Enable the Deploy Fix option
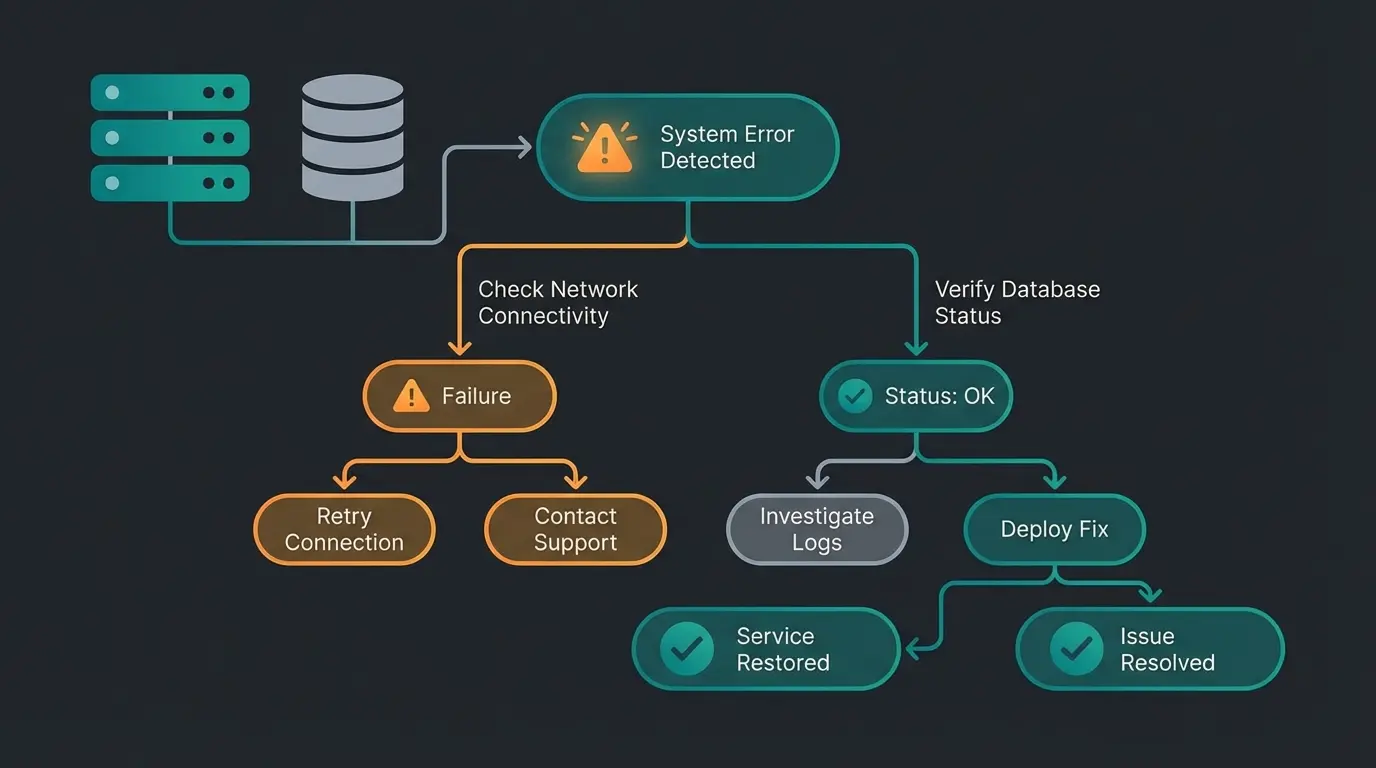The height and width of the screenshot is (768, 1376). tap(1054, 529)
